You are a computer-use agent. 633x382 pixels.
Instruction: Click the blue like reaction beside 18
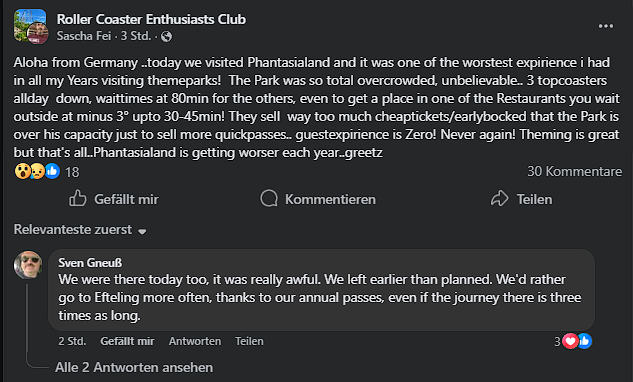tap(52, 171)
